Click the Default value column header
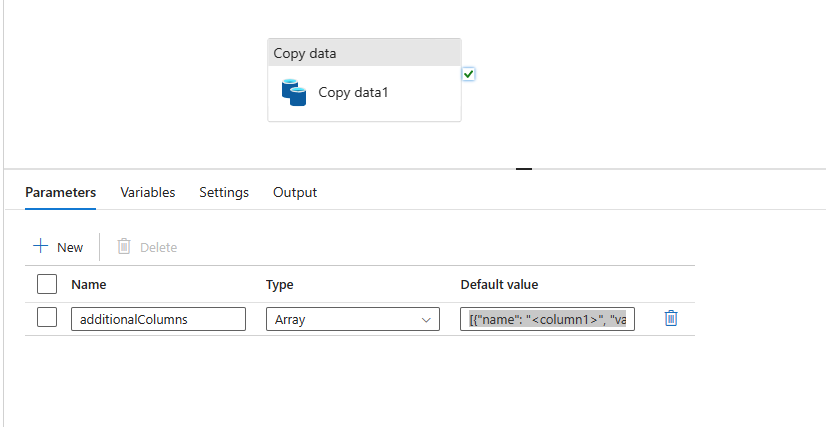Viewport: 826px width, 427px height. pos(499,285)
